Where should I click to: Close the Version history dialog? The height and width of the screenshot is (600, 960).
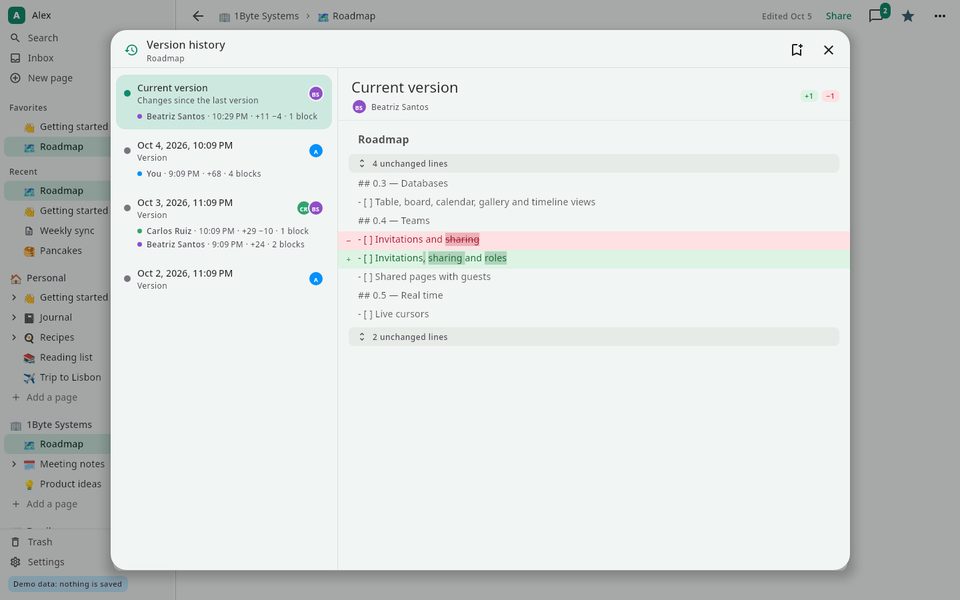828,50
